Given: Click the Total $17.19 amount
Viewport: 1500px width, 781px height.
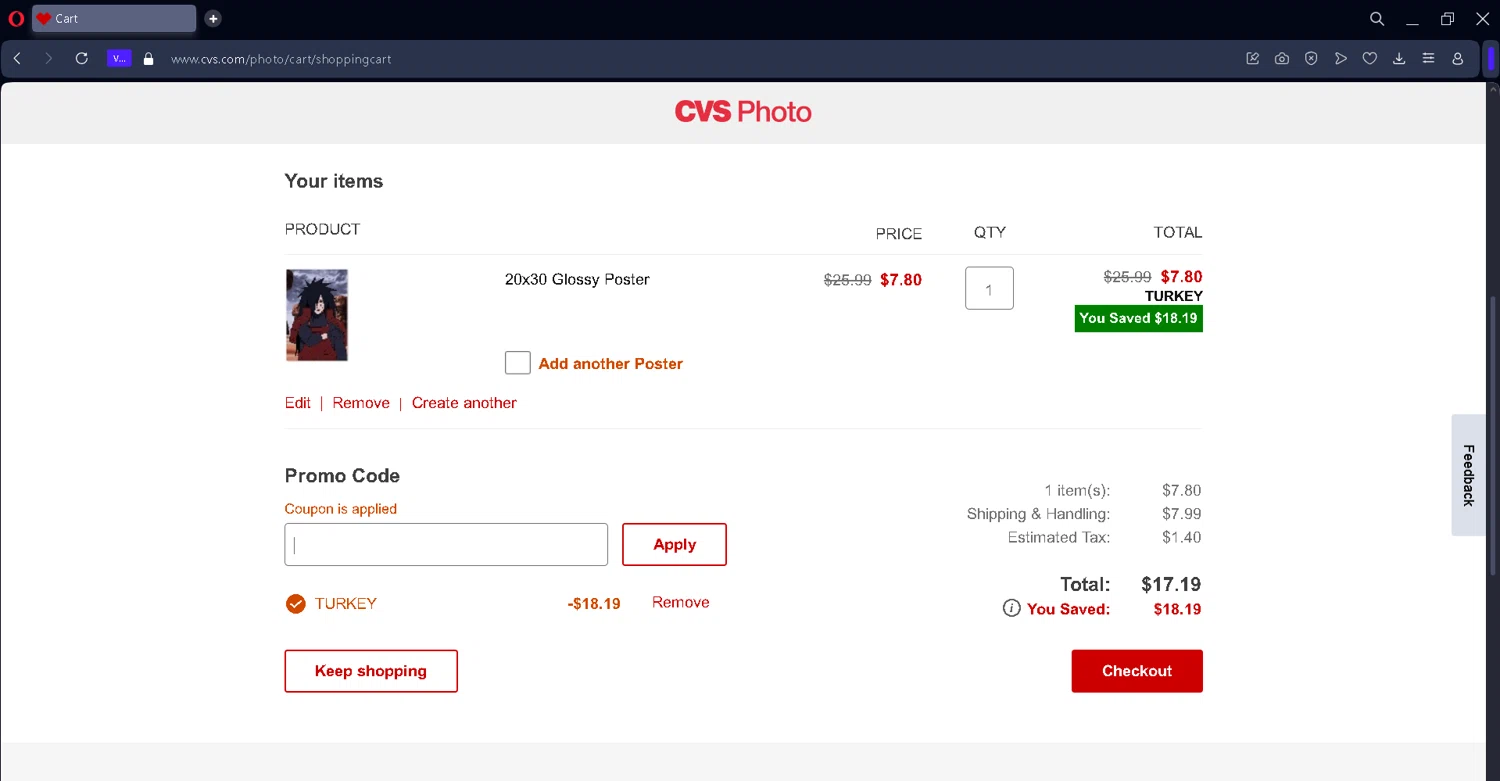Looking at the screenshot, I should (1171, 584).
